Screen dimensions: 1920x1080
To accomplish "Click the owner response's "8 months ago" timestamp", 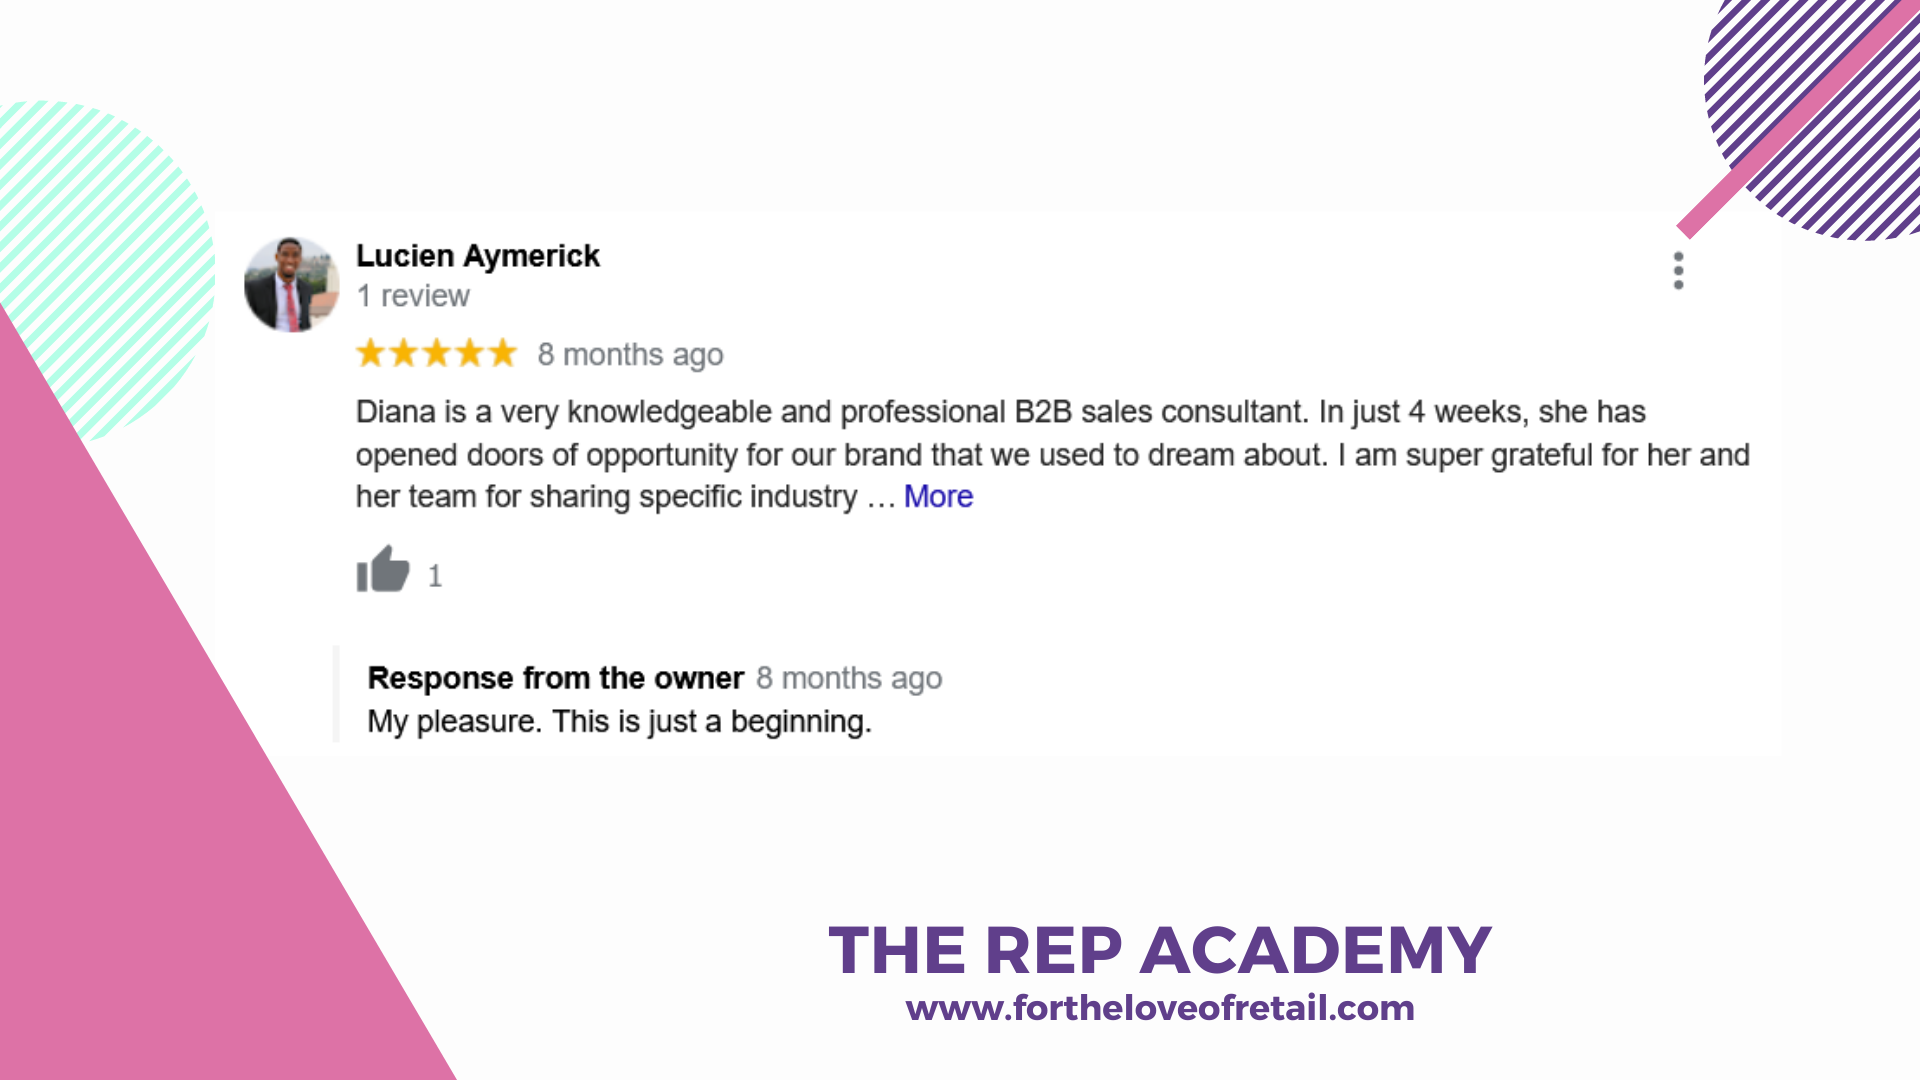I will 849,679.
